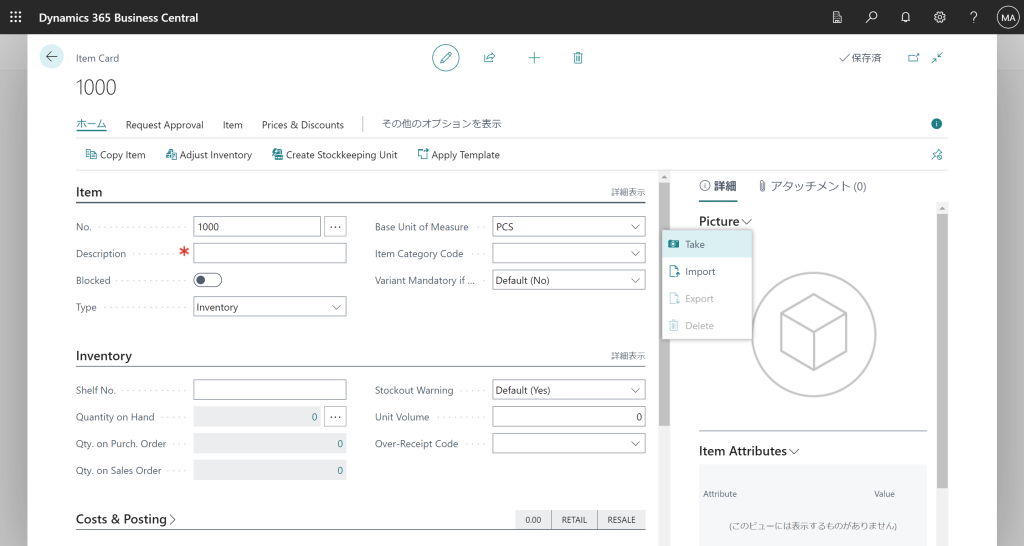Click the pin action bar icon
The height and width of the screenshot is (546, 1024).
coord(936,155)
